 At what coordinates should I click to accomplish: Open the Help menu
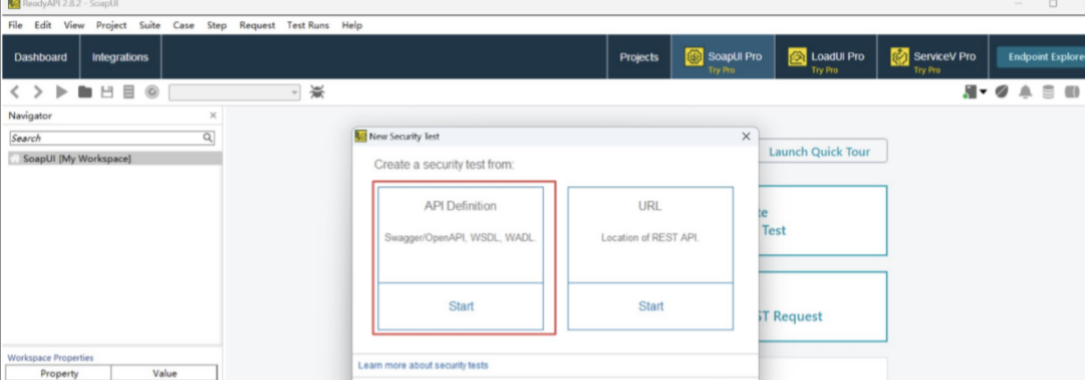352,25
